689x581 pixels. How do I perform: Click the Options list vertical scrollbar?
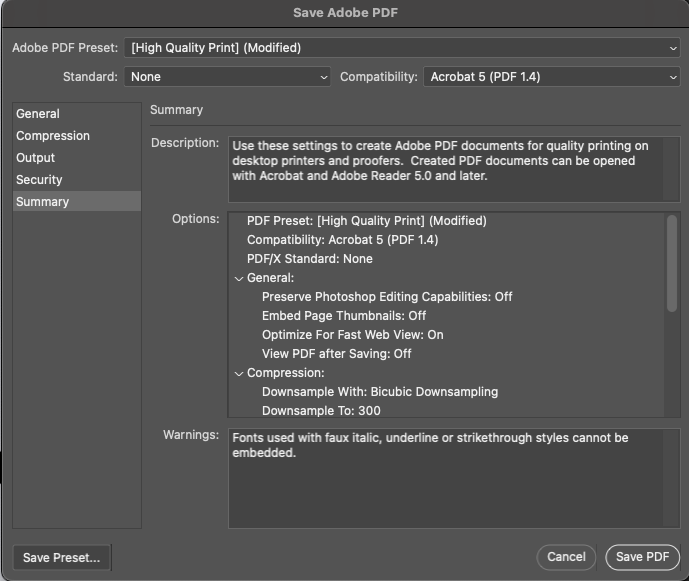[x=672, y=262]
